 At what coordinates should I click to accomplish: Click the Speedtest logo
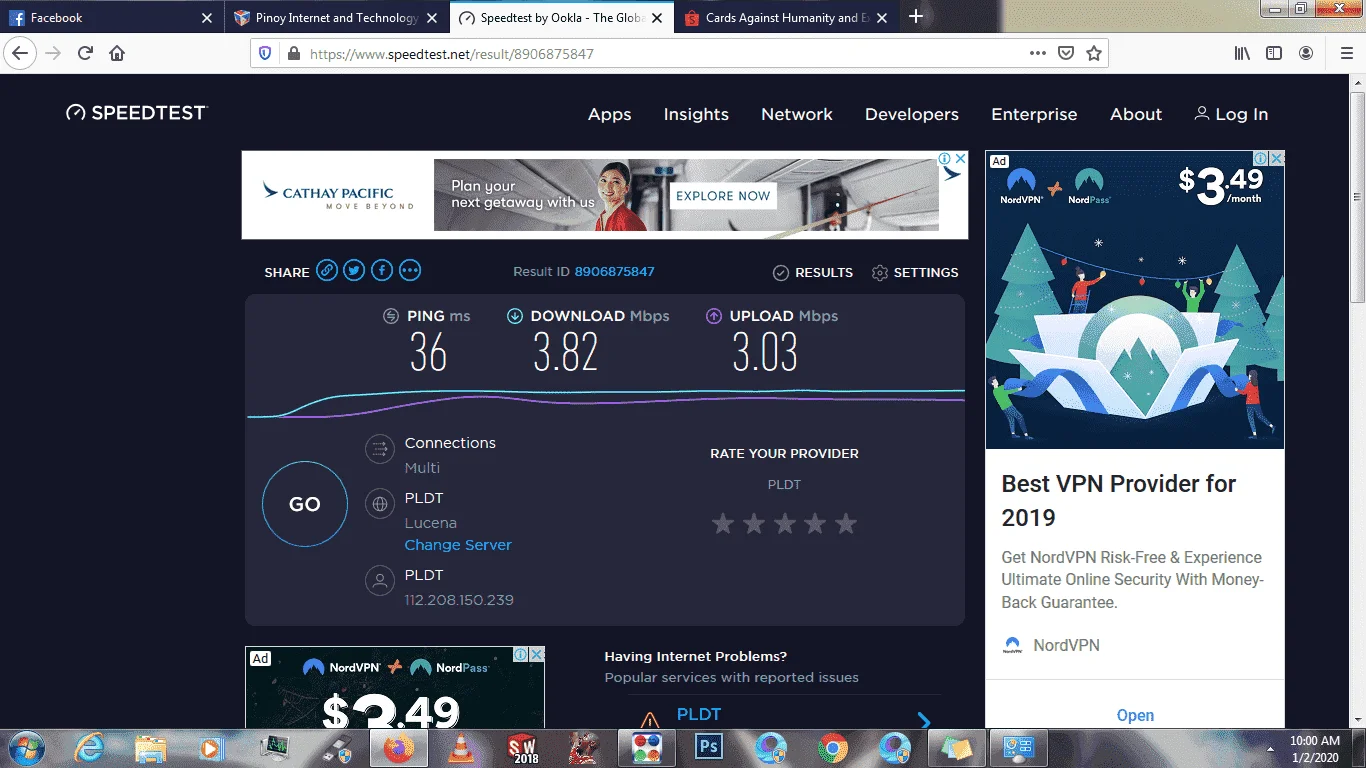click(137, 113)
